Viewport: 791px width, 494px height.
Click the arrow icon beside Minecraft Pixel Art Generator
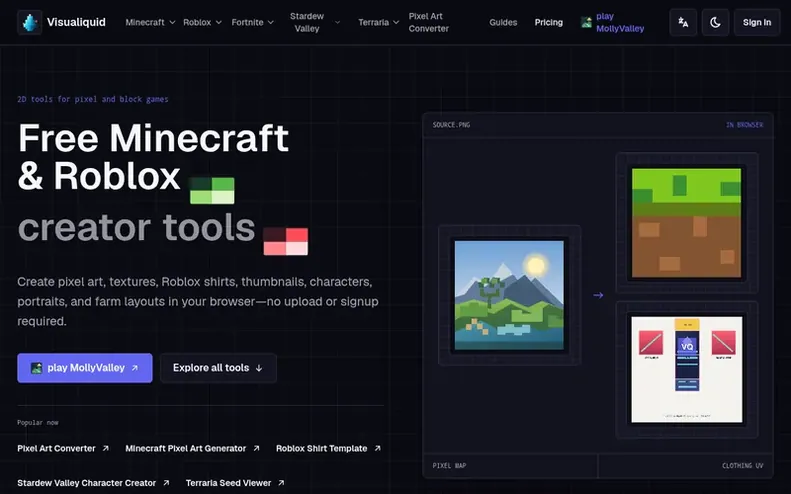tap(256, 448)
